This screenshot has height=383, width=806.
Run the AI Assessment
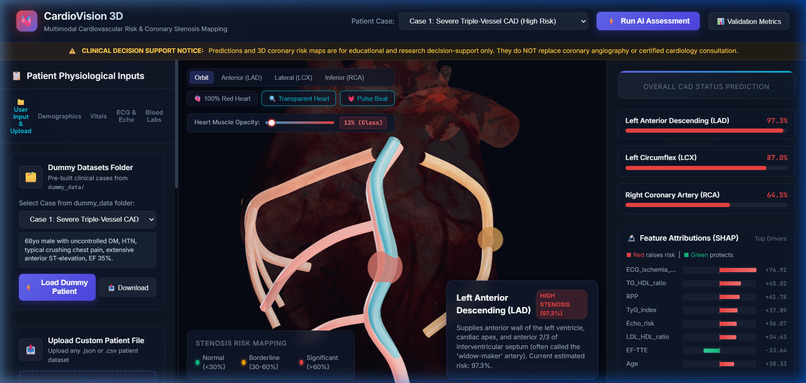tap(648, 21)
